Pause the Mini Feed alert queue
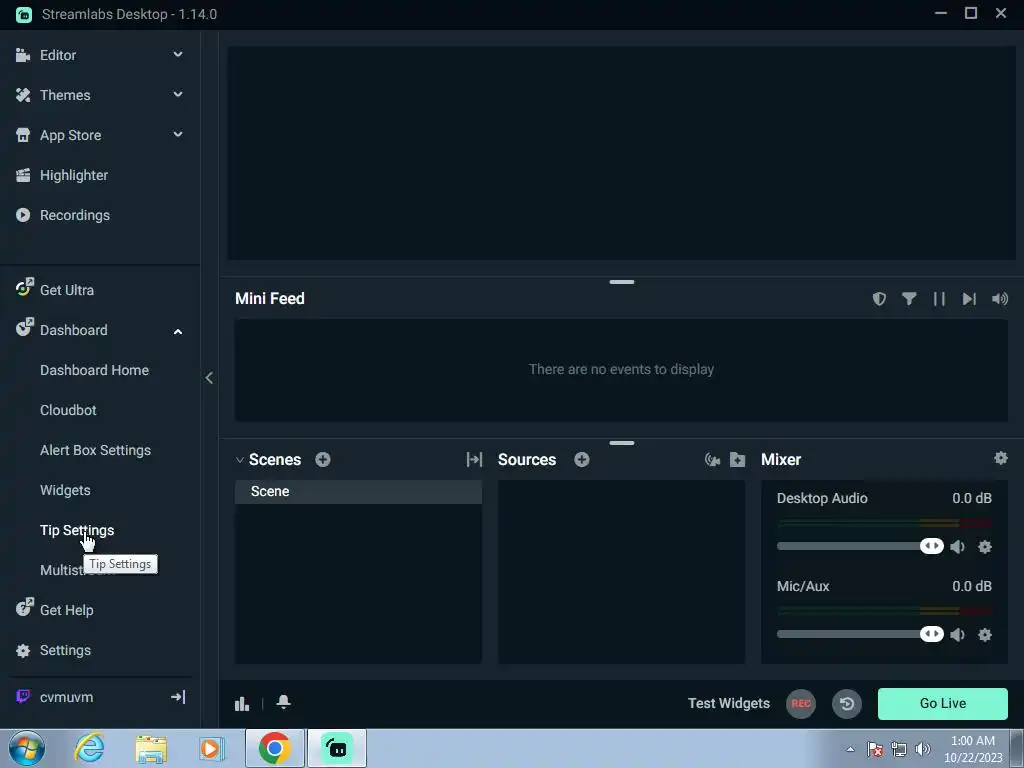The image size is (1024, 768). point(939,298)
